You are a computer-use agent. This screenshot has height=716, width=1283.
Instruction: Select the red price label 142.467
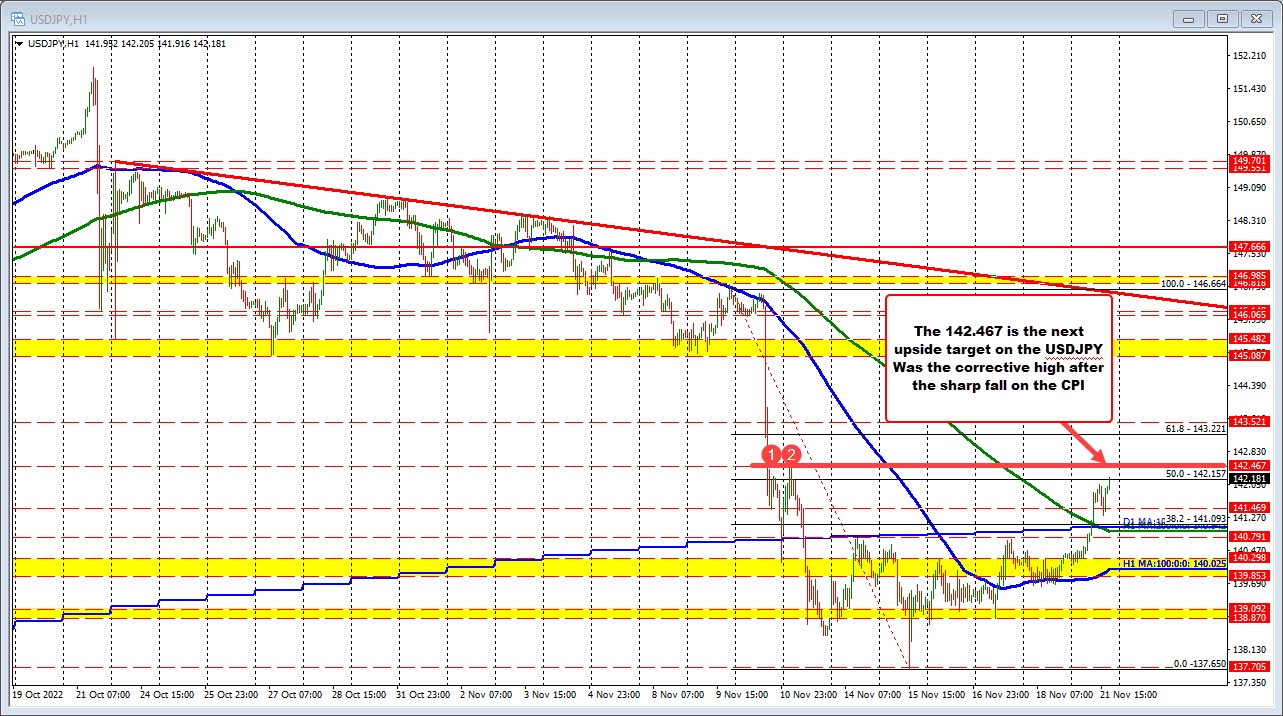coord(1252,466)
